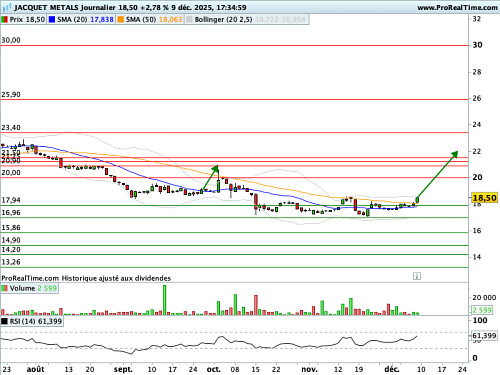Click the 16 price axis value
This screenshot has height=375, width=500.
(477, 231)
